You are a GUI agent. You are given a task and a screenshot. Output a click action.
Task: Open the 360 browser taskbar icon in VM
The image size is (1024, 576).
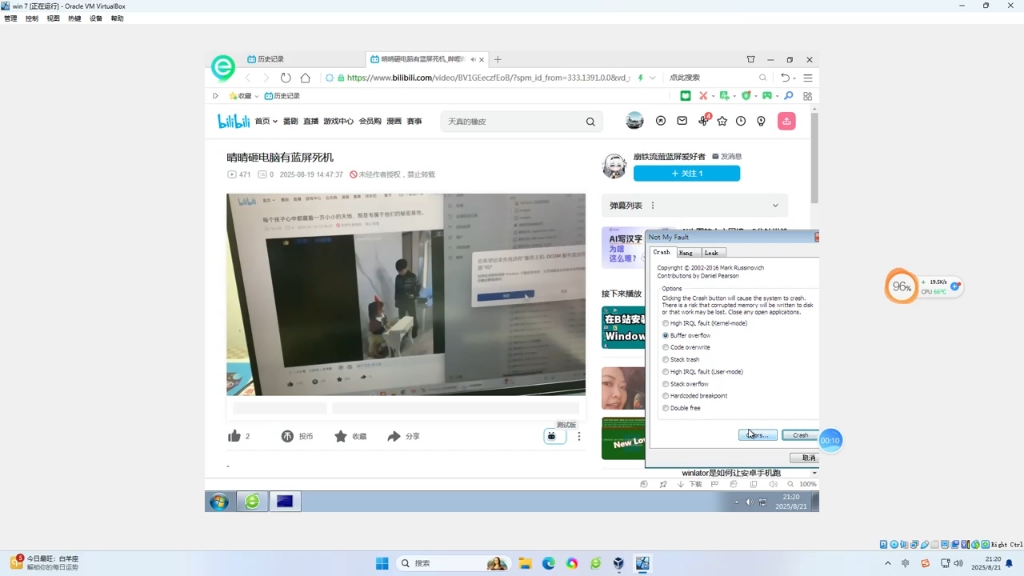[x=252, y=501]
